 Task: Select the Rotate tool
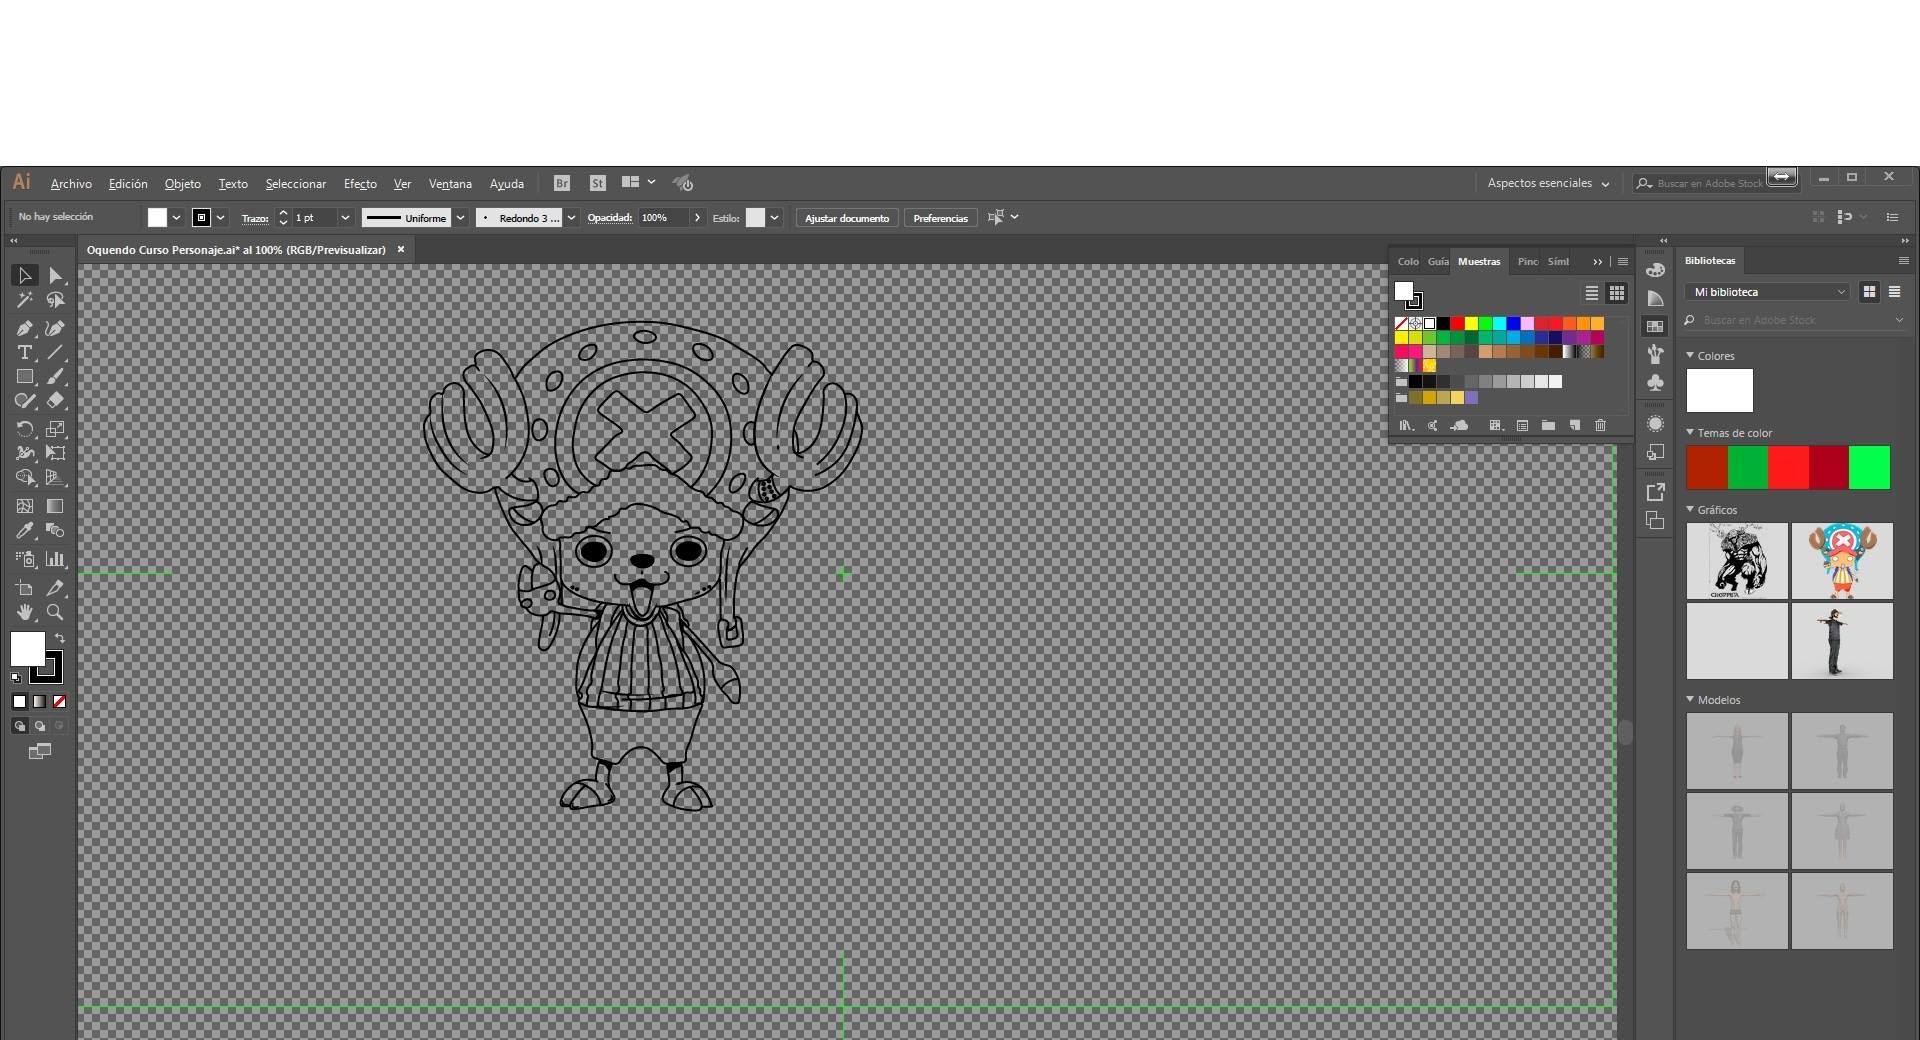click(25, 429)
